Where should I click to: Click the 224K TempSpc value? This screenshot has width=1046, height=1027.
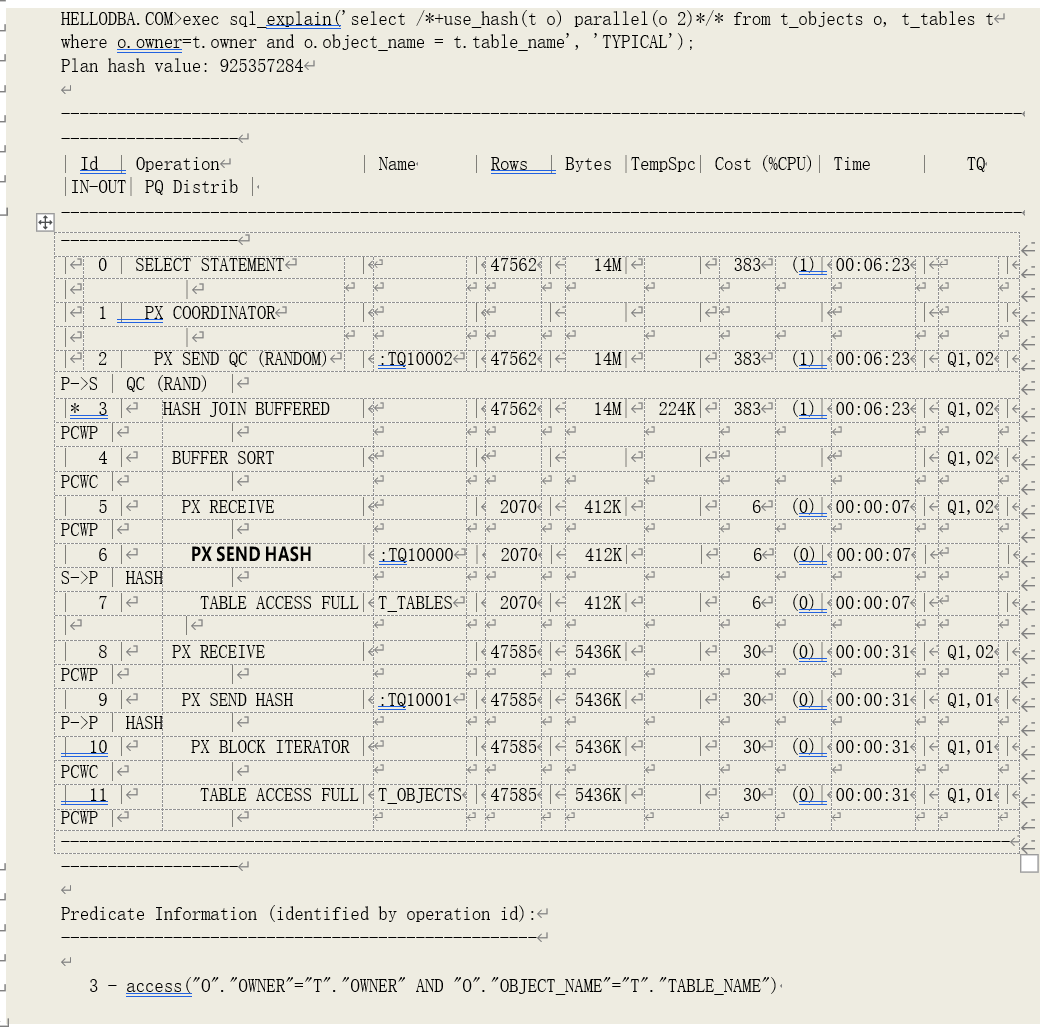[x=677, y=409]
